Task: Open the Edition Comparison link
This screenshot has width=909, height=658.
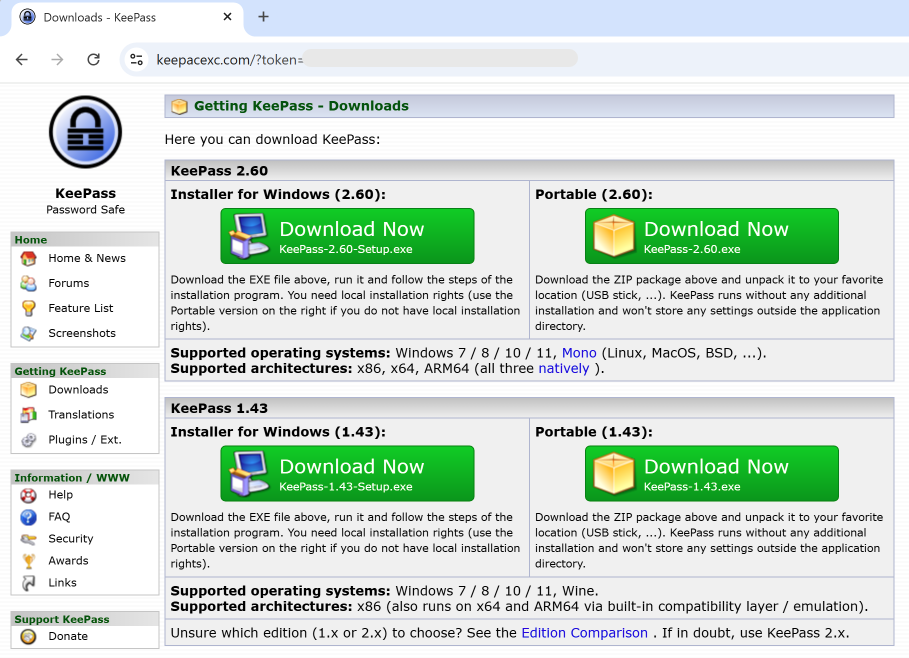Action: click(584, 633)
